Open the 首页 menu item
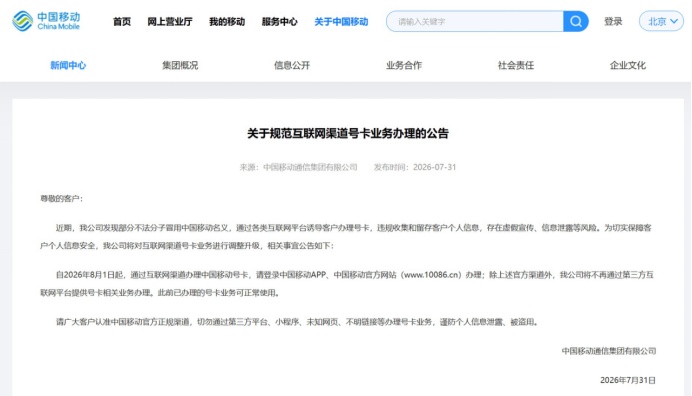Viewport: 692px width, 396px height. (122, 22)
